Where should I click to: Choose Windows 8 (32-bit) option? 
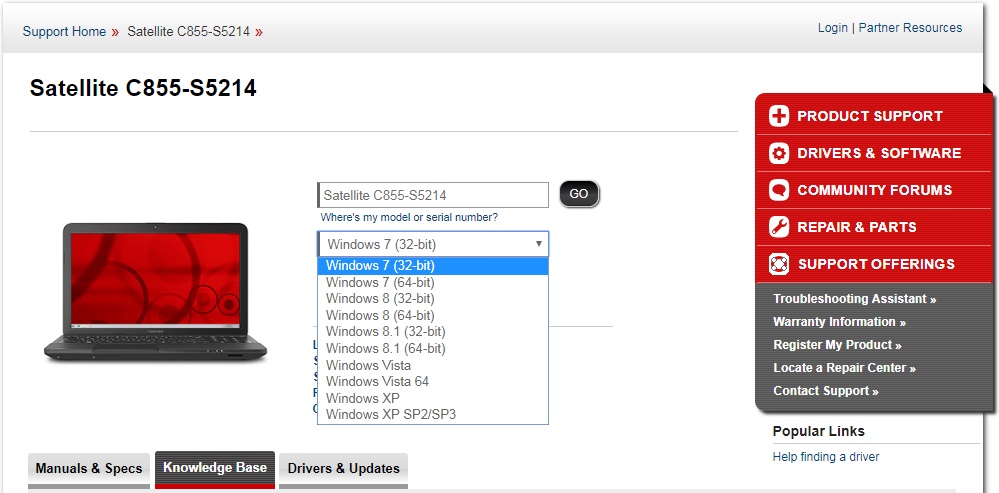pos(433,299)
